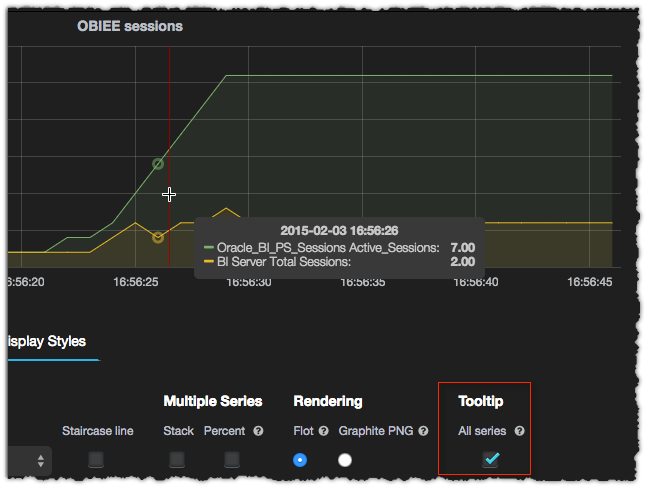Select the Graphite PNG radio button
Screen dimensions: 645x486
[345, 460]
